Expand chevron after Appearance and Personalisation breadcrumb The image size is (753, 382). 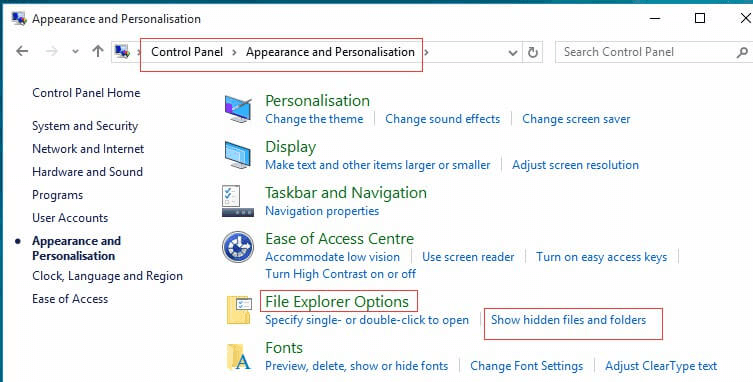[x=426, y=52]
